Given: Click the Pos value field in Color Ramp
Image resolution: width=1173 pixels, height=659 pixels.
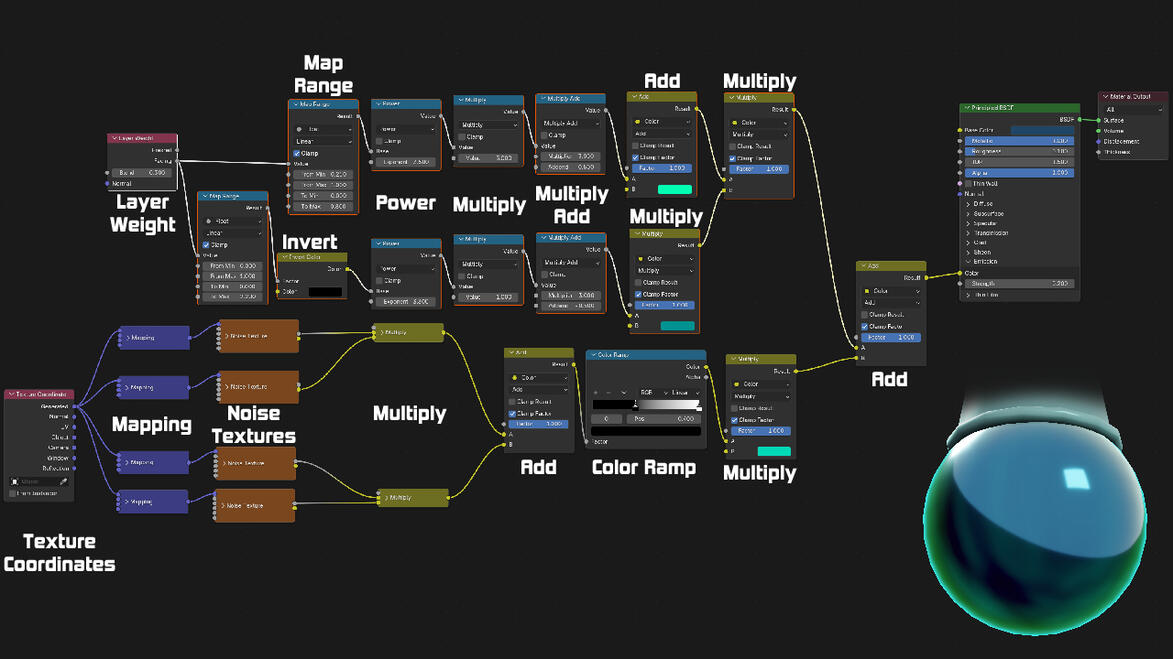Looking at the screenshot, I should pos(664,419).
